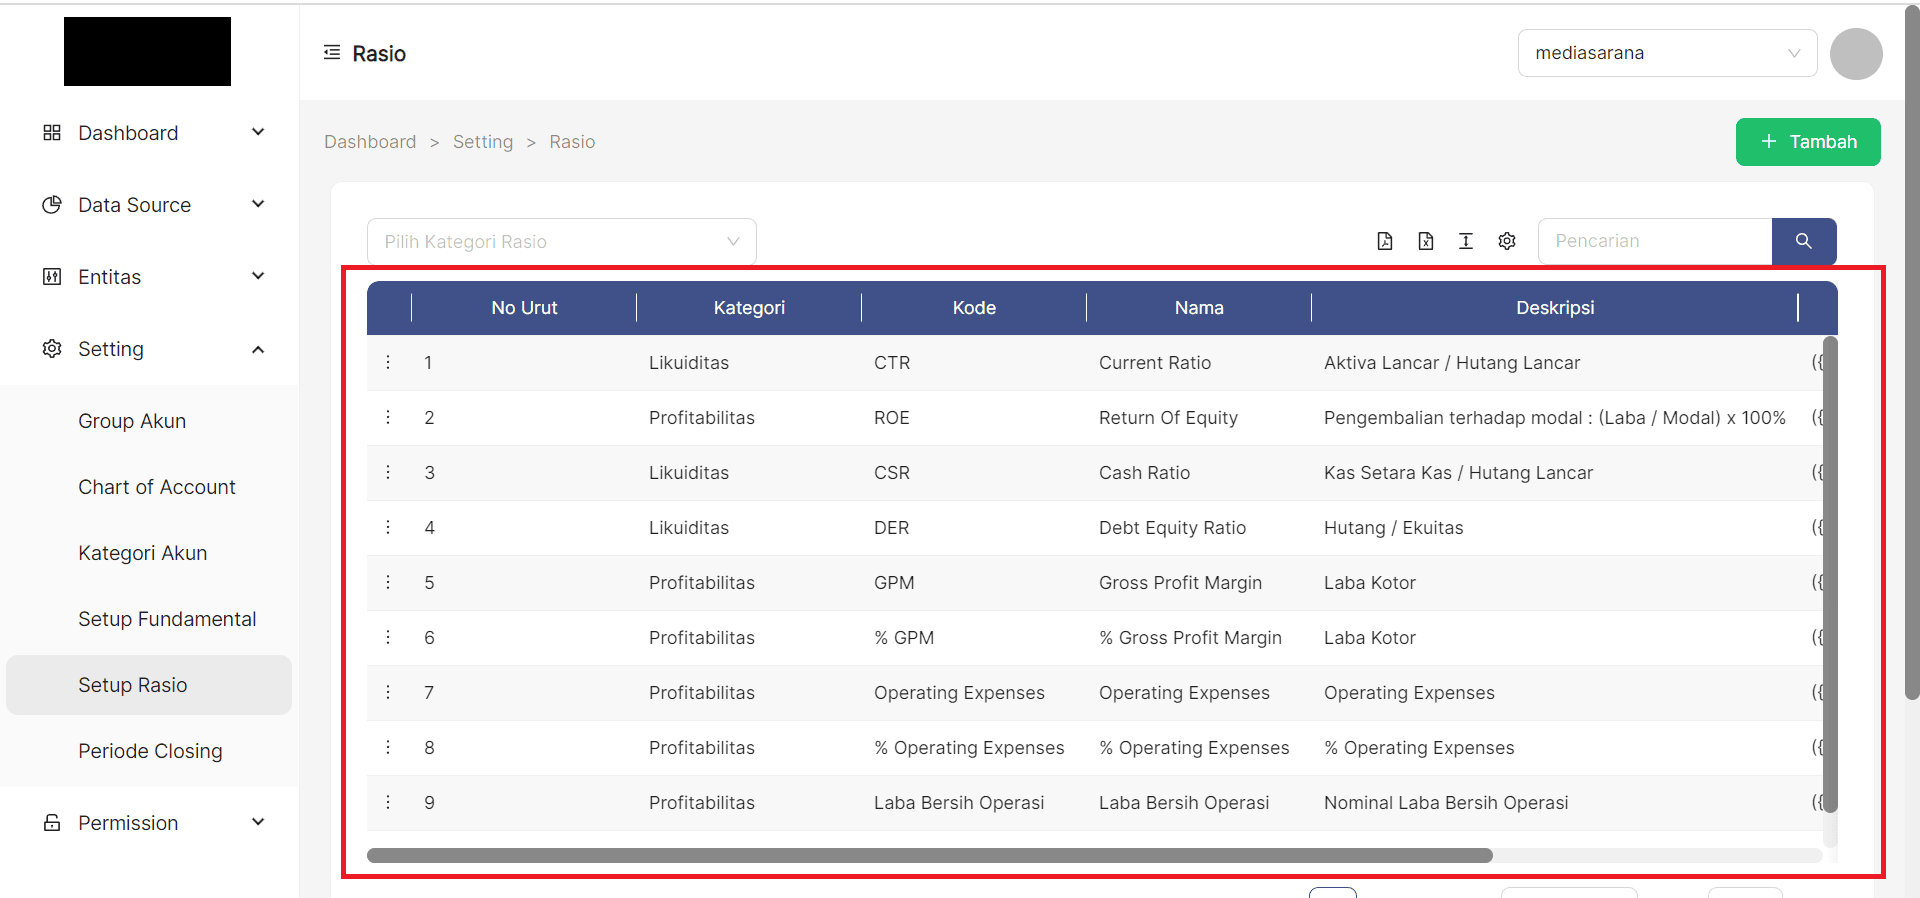Click the row height density icon

coord(1466,241)
